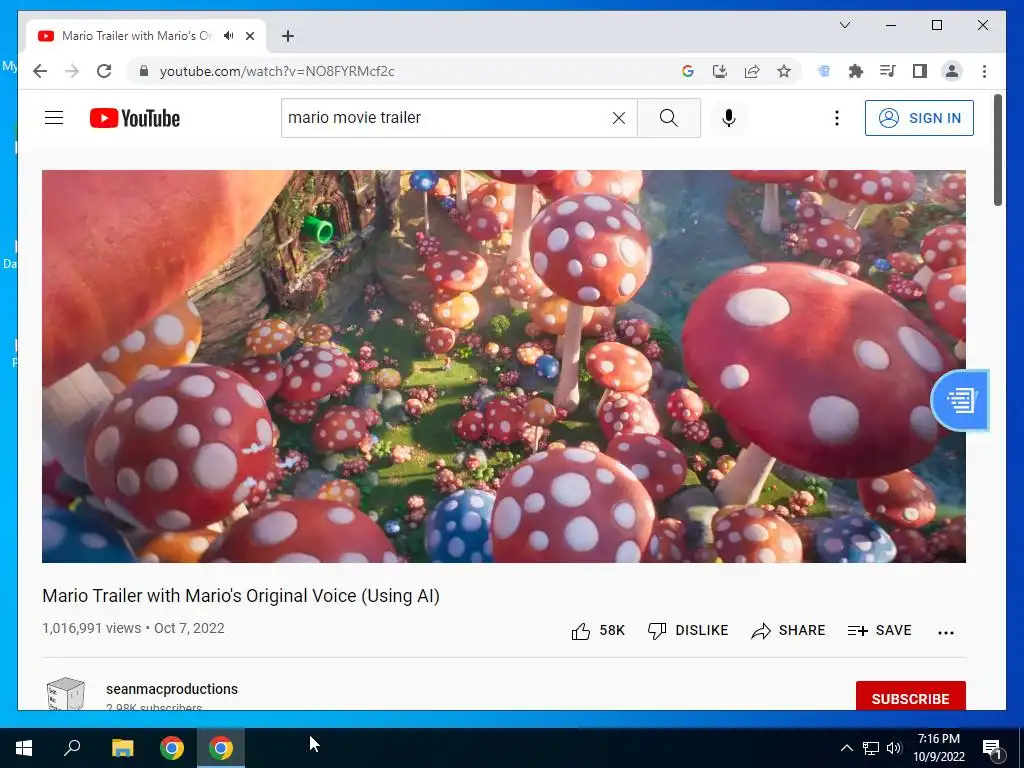This screenshot has width=1024, height=768.
Task: Reload the page
Action: (104, 71)
